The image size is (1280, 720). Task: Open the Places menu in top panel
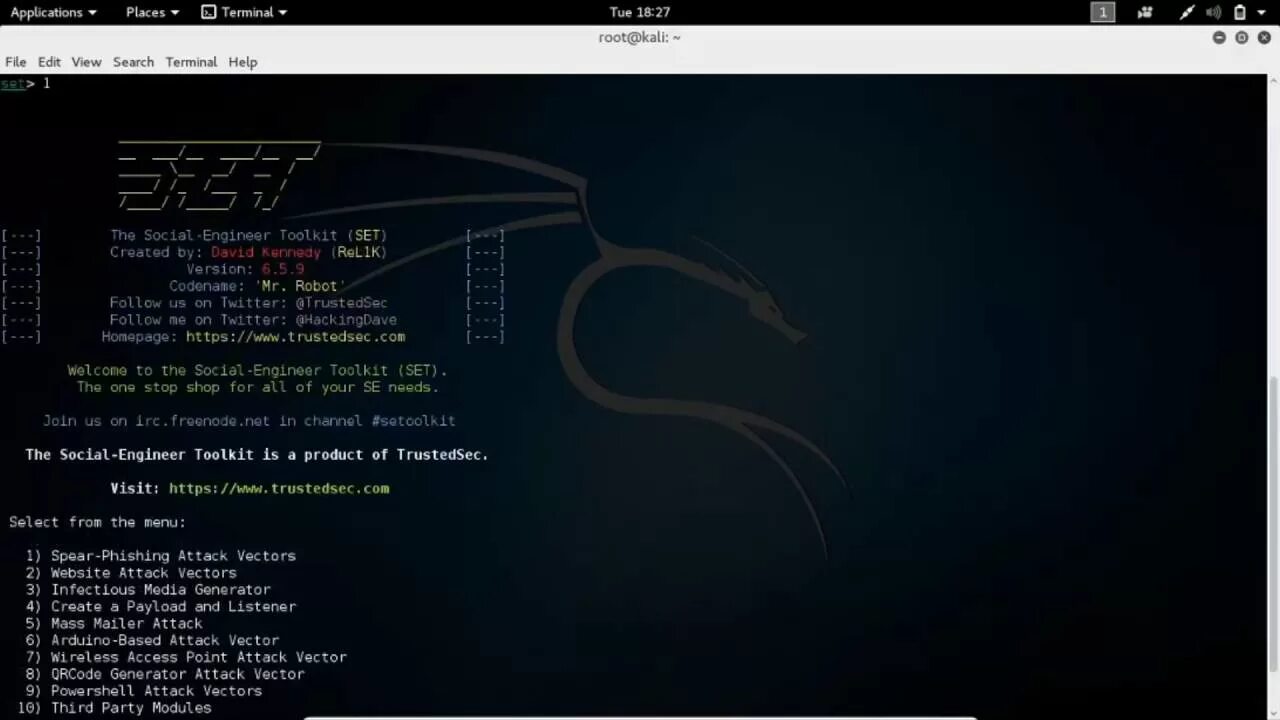(x=152, y=12)
